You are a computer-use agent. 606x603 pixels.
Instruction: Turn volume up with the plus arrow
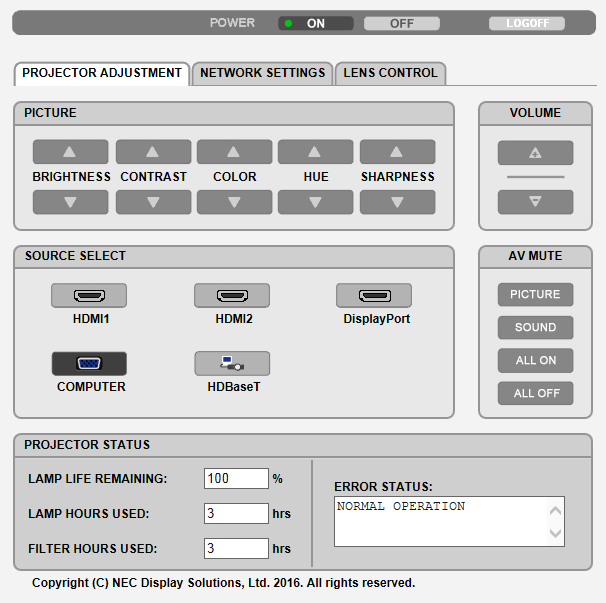coord(535,153)
